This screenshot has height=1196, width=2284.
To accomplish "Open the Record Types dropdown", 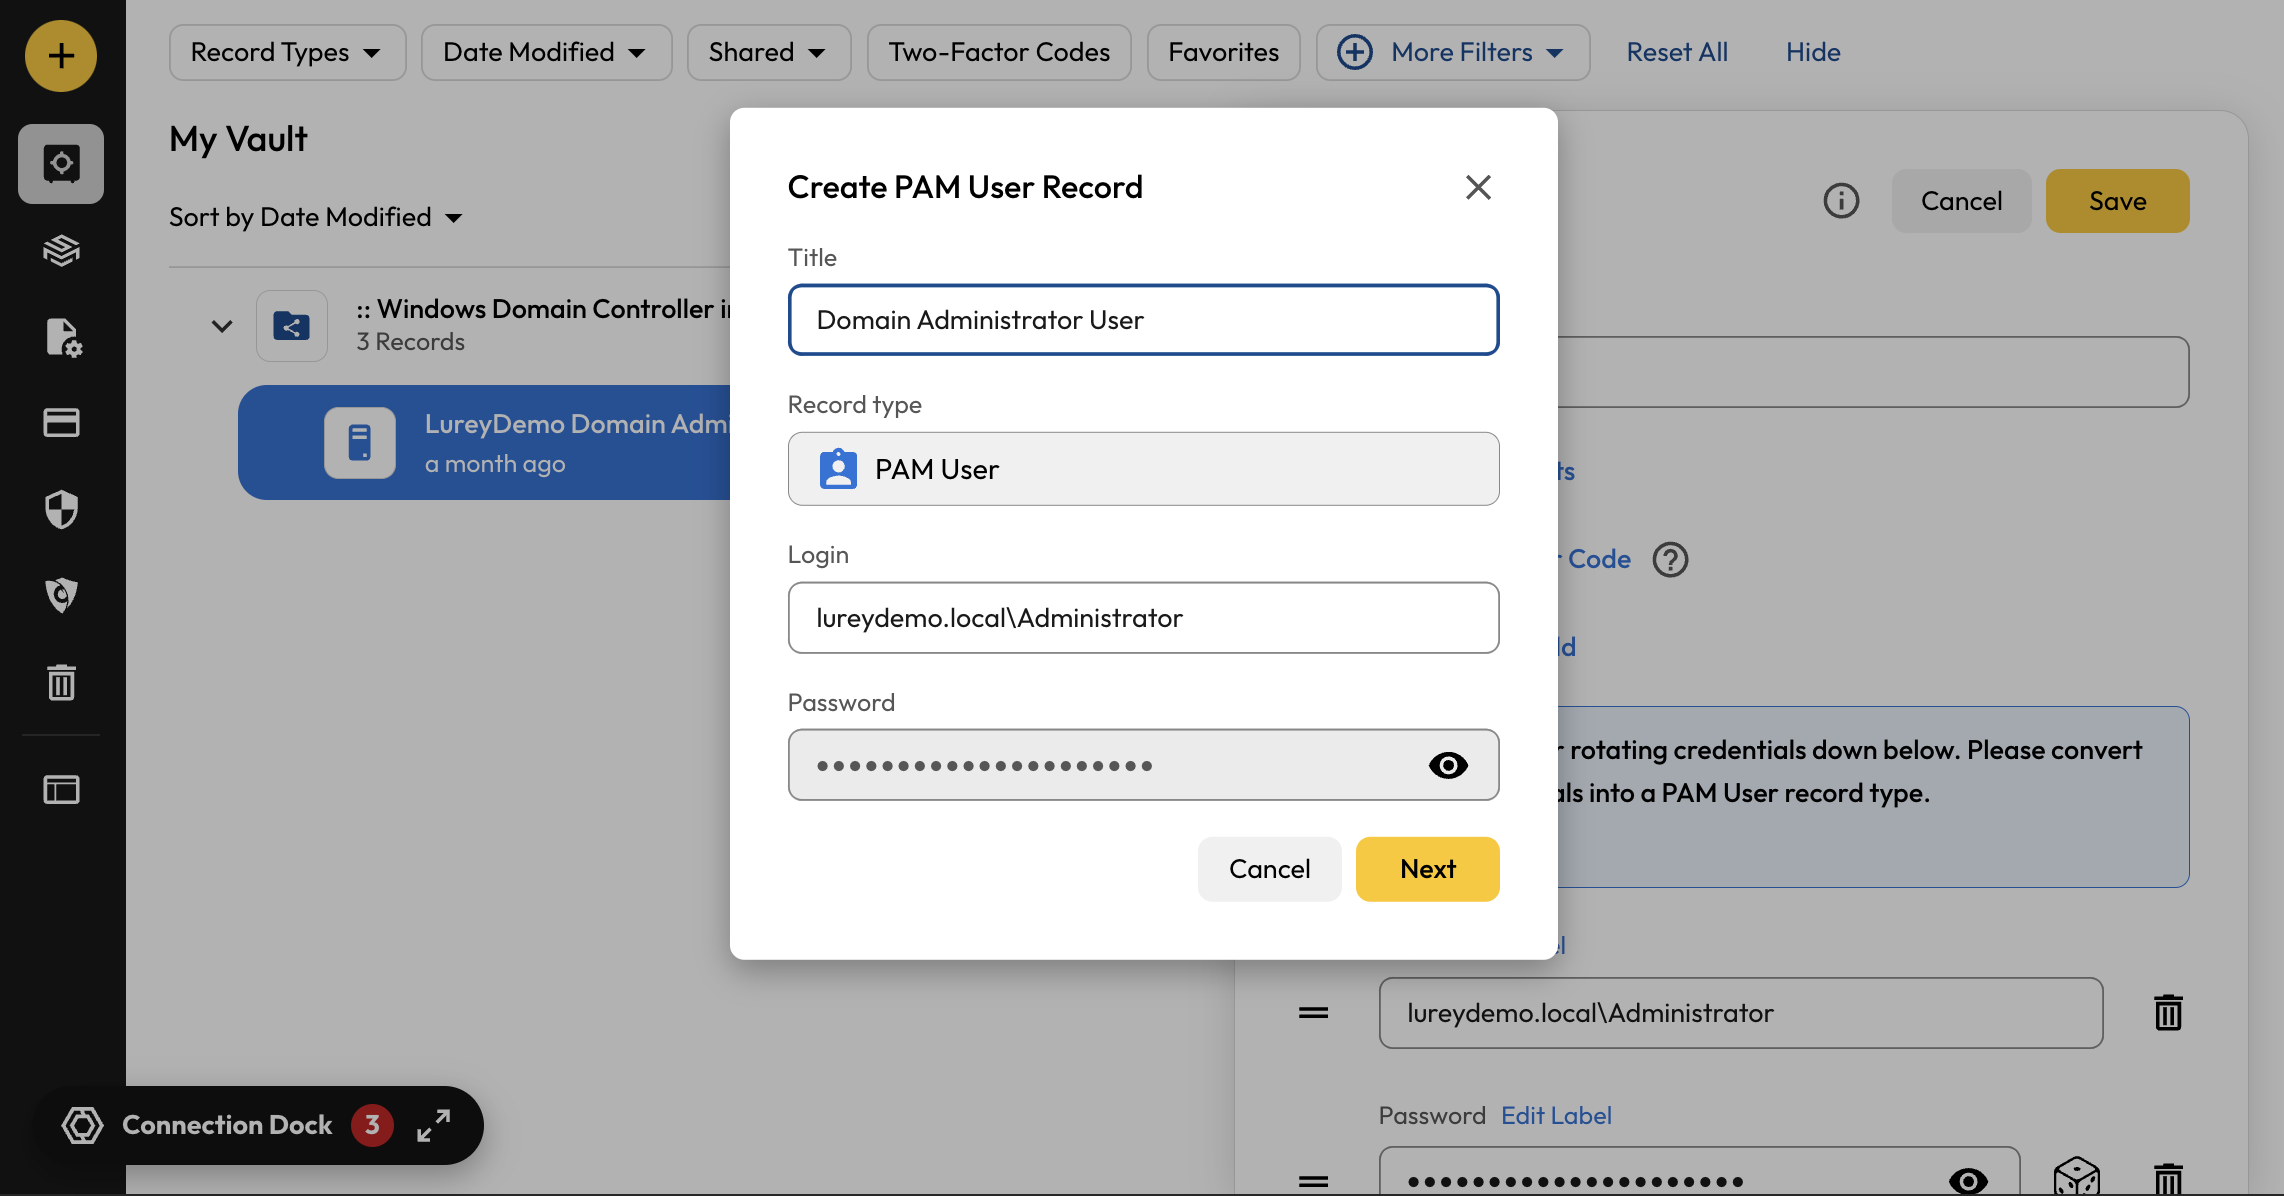I will (x=287, y=52).
